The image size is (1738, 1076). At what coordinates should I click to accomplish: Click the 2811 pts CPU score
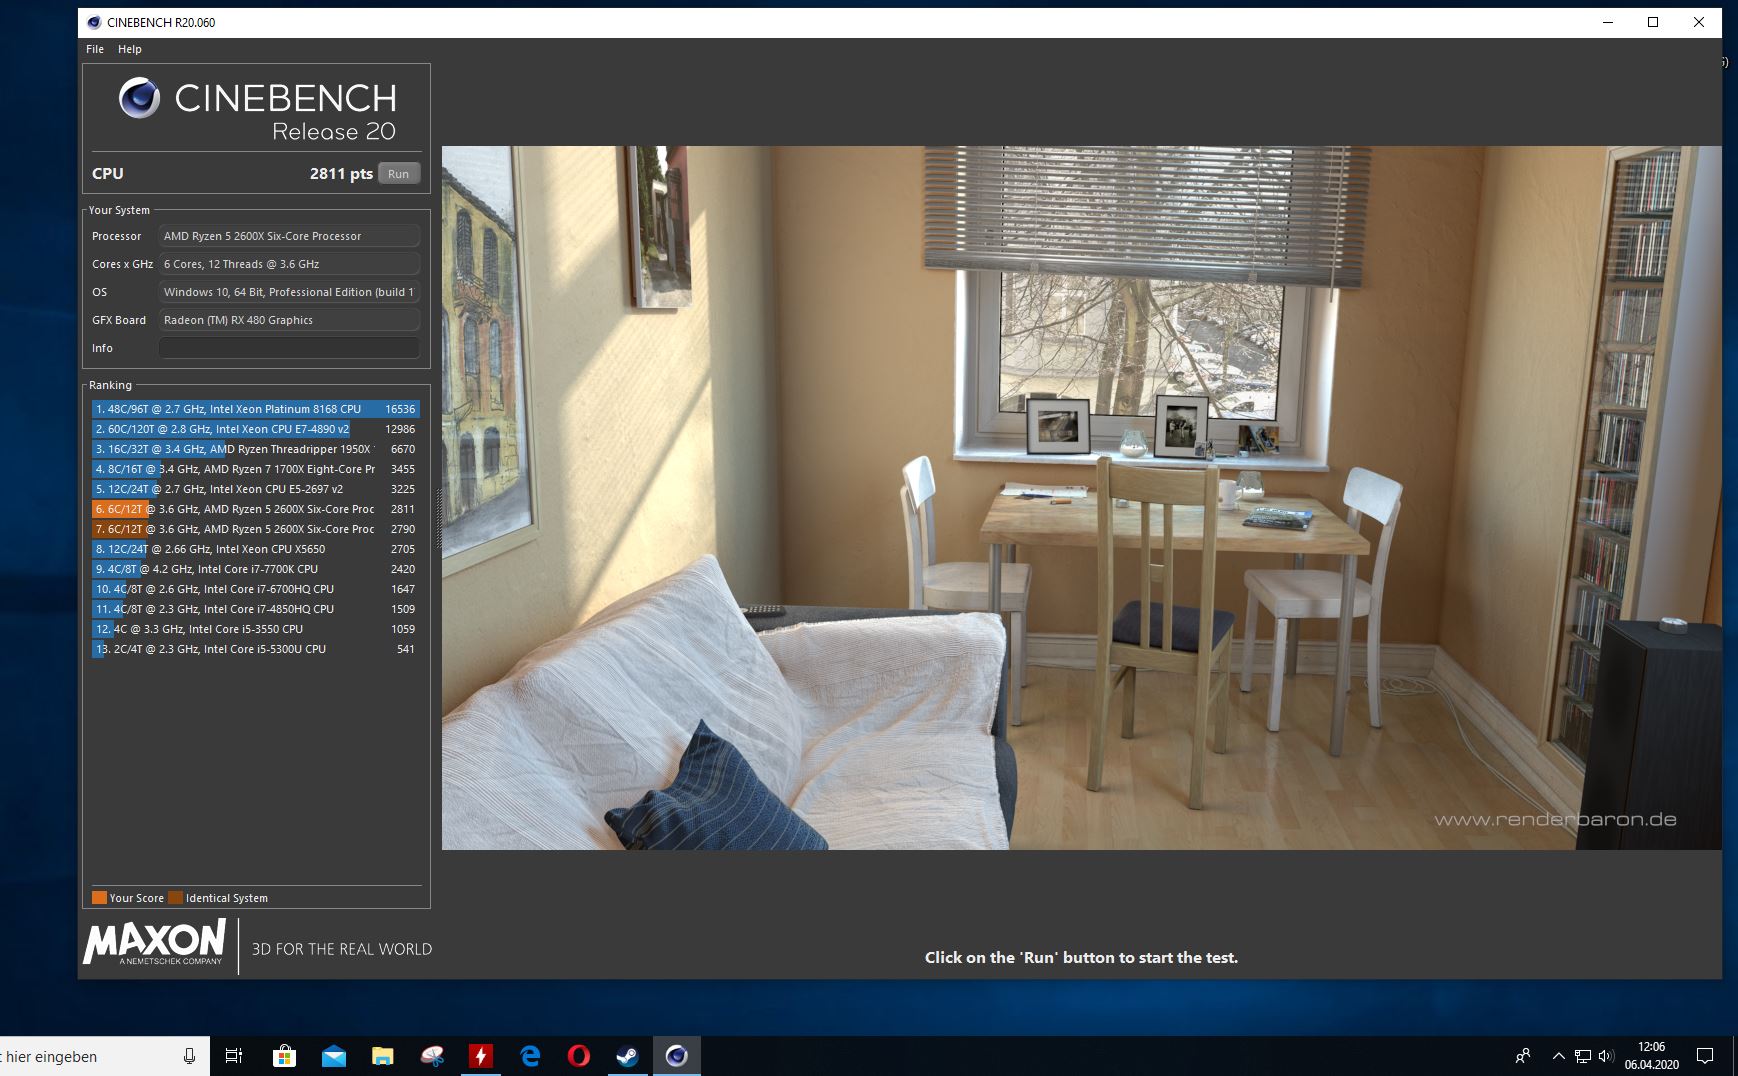point(341,174)
